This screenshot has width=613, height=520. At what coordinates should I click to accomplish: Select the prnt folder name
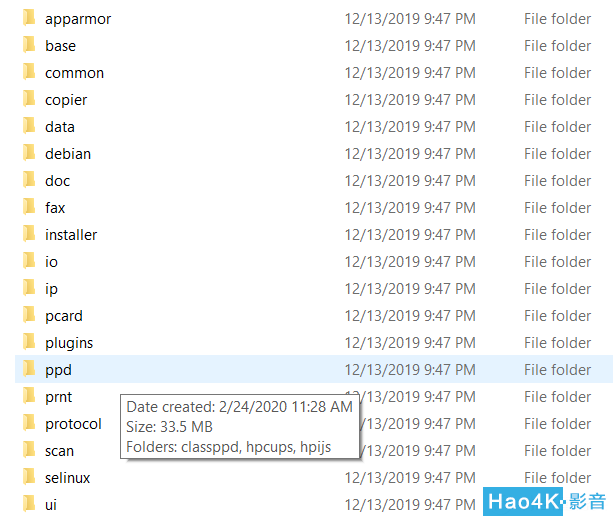(58, 397)
